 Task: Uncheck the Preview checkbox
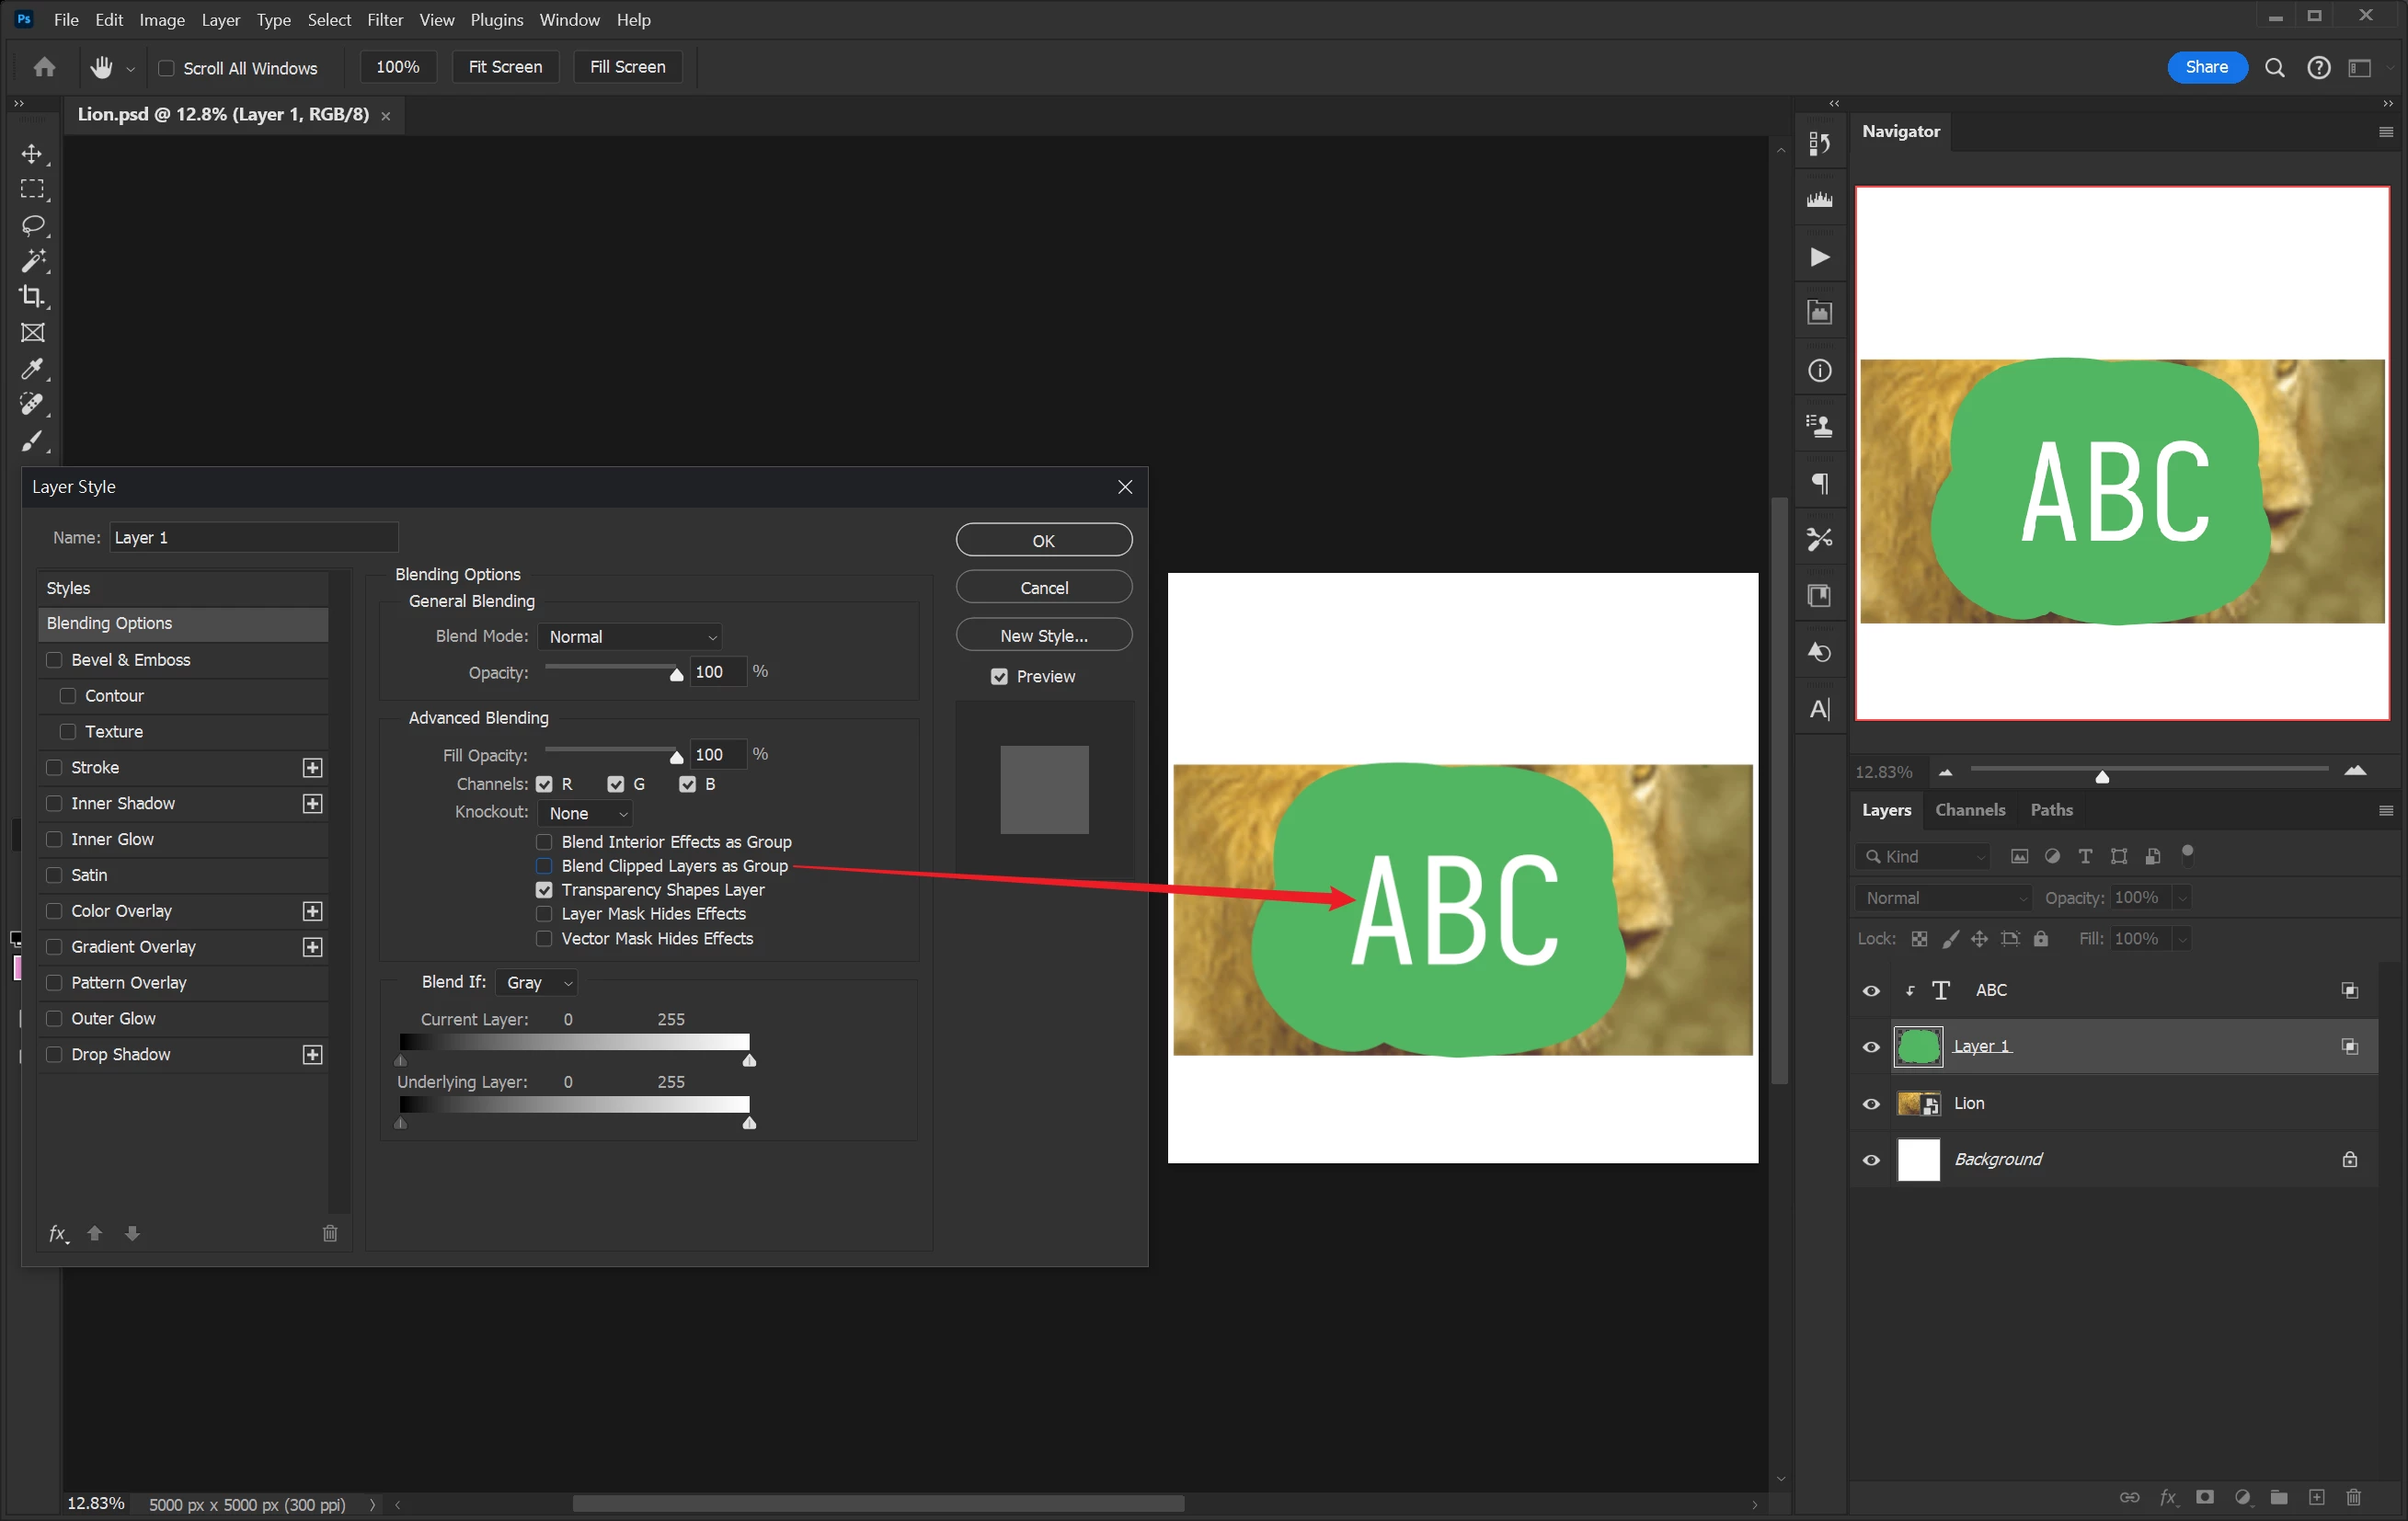tap(999, 677)
